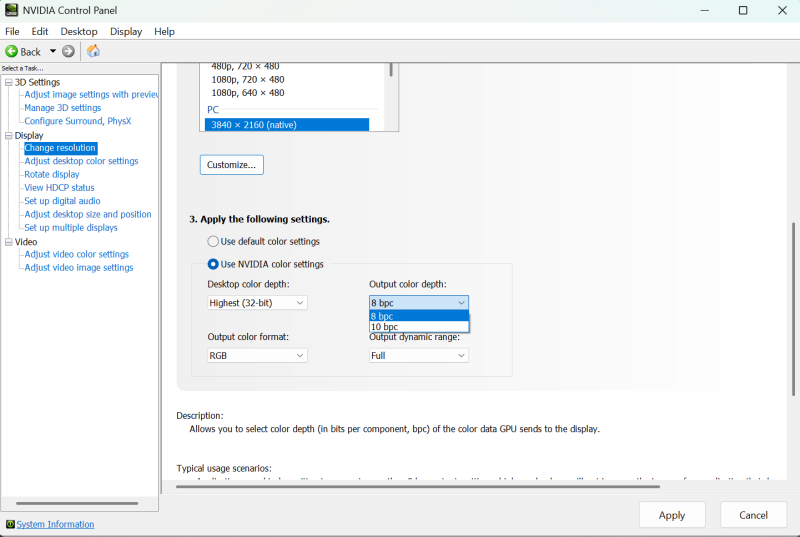Click main panel vertical scrollbar
This screenshot has height=537, width=800.
tap(793, 309)
